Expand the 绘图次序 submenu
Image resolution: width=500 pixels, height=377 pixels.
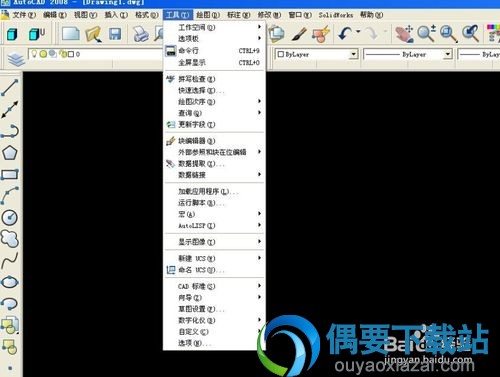coord(214,102)
